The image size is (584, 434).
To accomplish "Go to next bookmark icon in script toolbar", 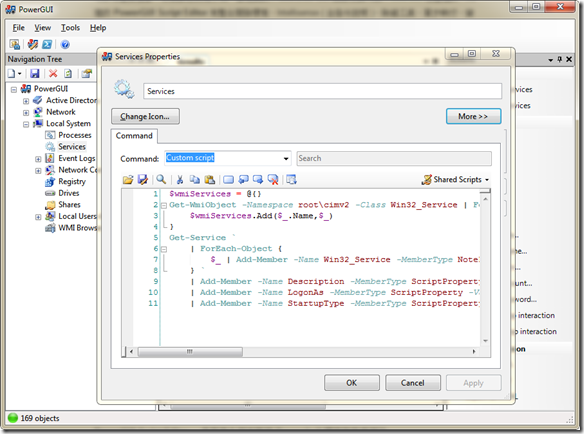I will (x=258, y=180).
